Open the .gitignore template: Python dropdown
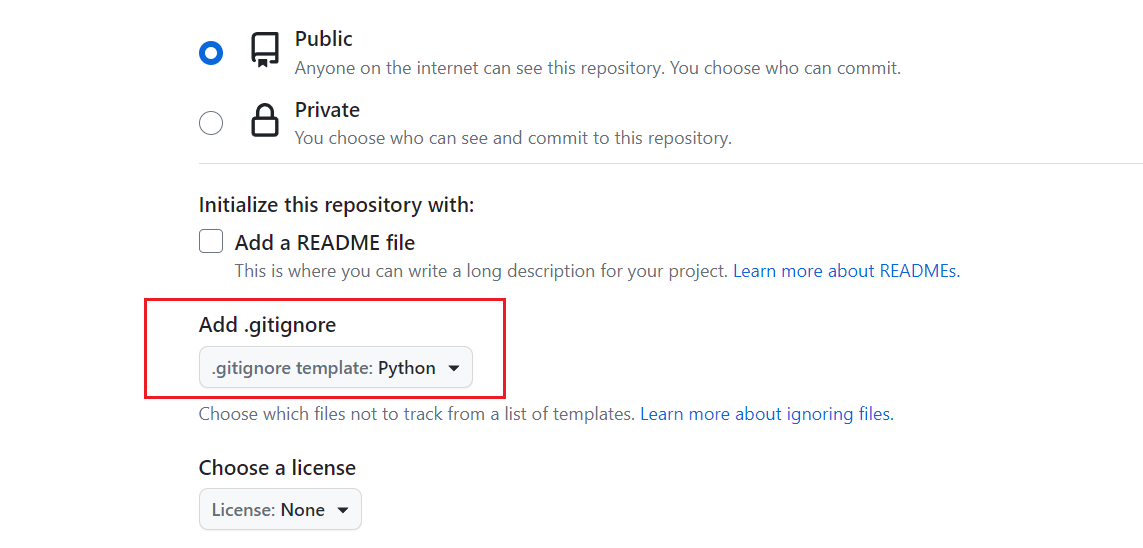The height and width of the screenshot is (548, 1143). coord(335,367)
